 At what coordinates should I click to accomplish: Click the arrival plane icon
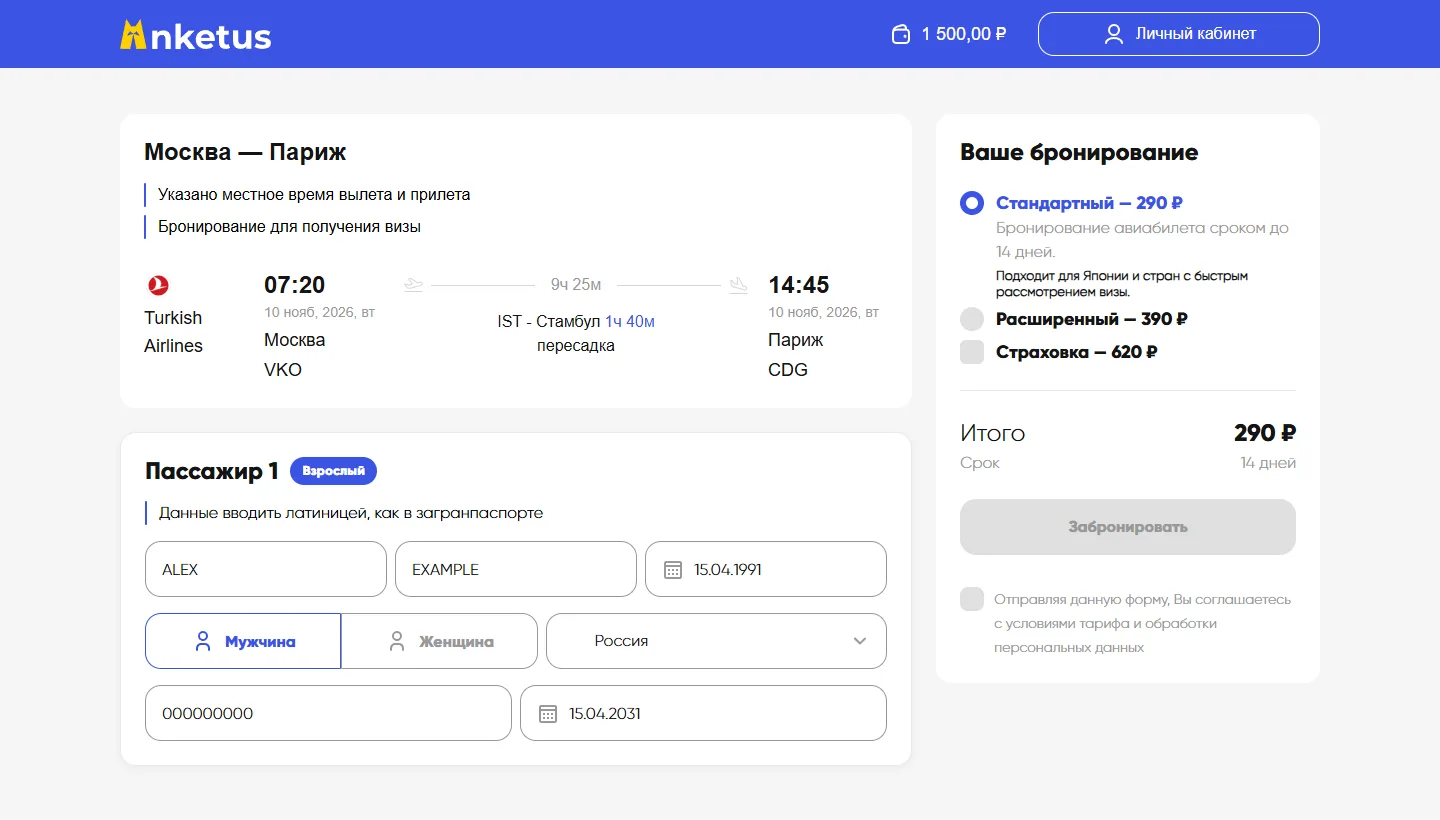click(739, 285)
